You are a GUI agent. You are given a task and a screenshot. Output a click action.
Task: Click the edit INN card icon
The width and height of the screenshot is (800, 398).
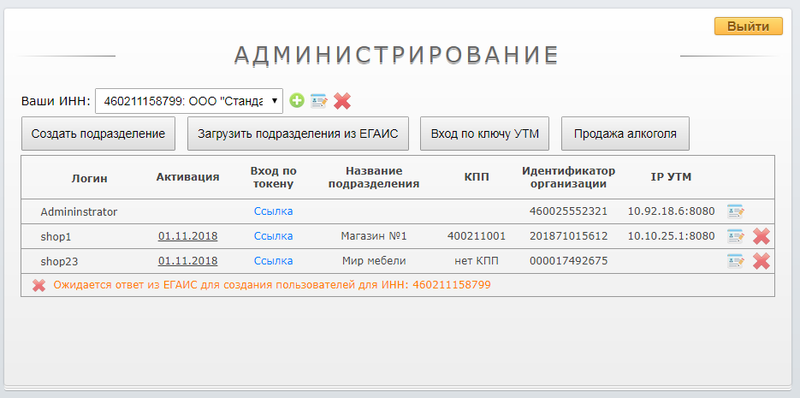319,101
